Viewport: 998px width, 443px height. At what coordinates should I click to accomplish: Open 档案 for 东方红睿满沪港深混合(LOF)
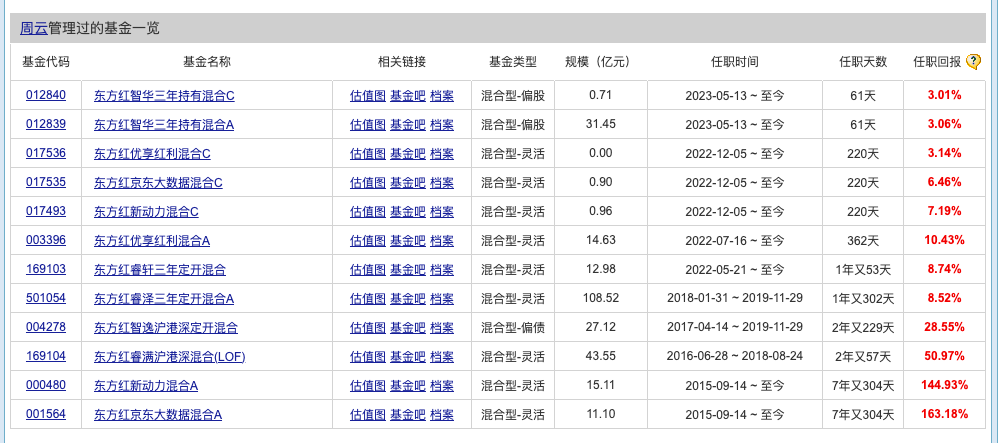pos(442,357)
